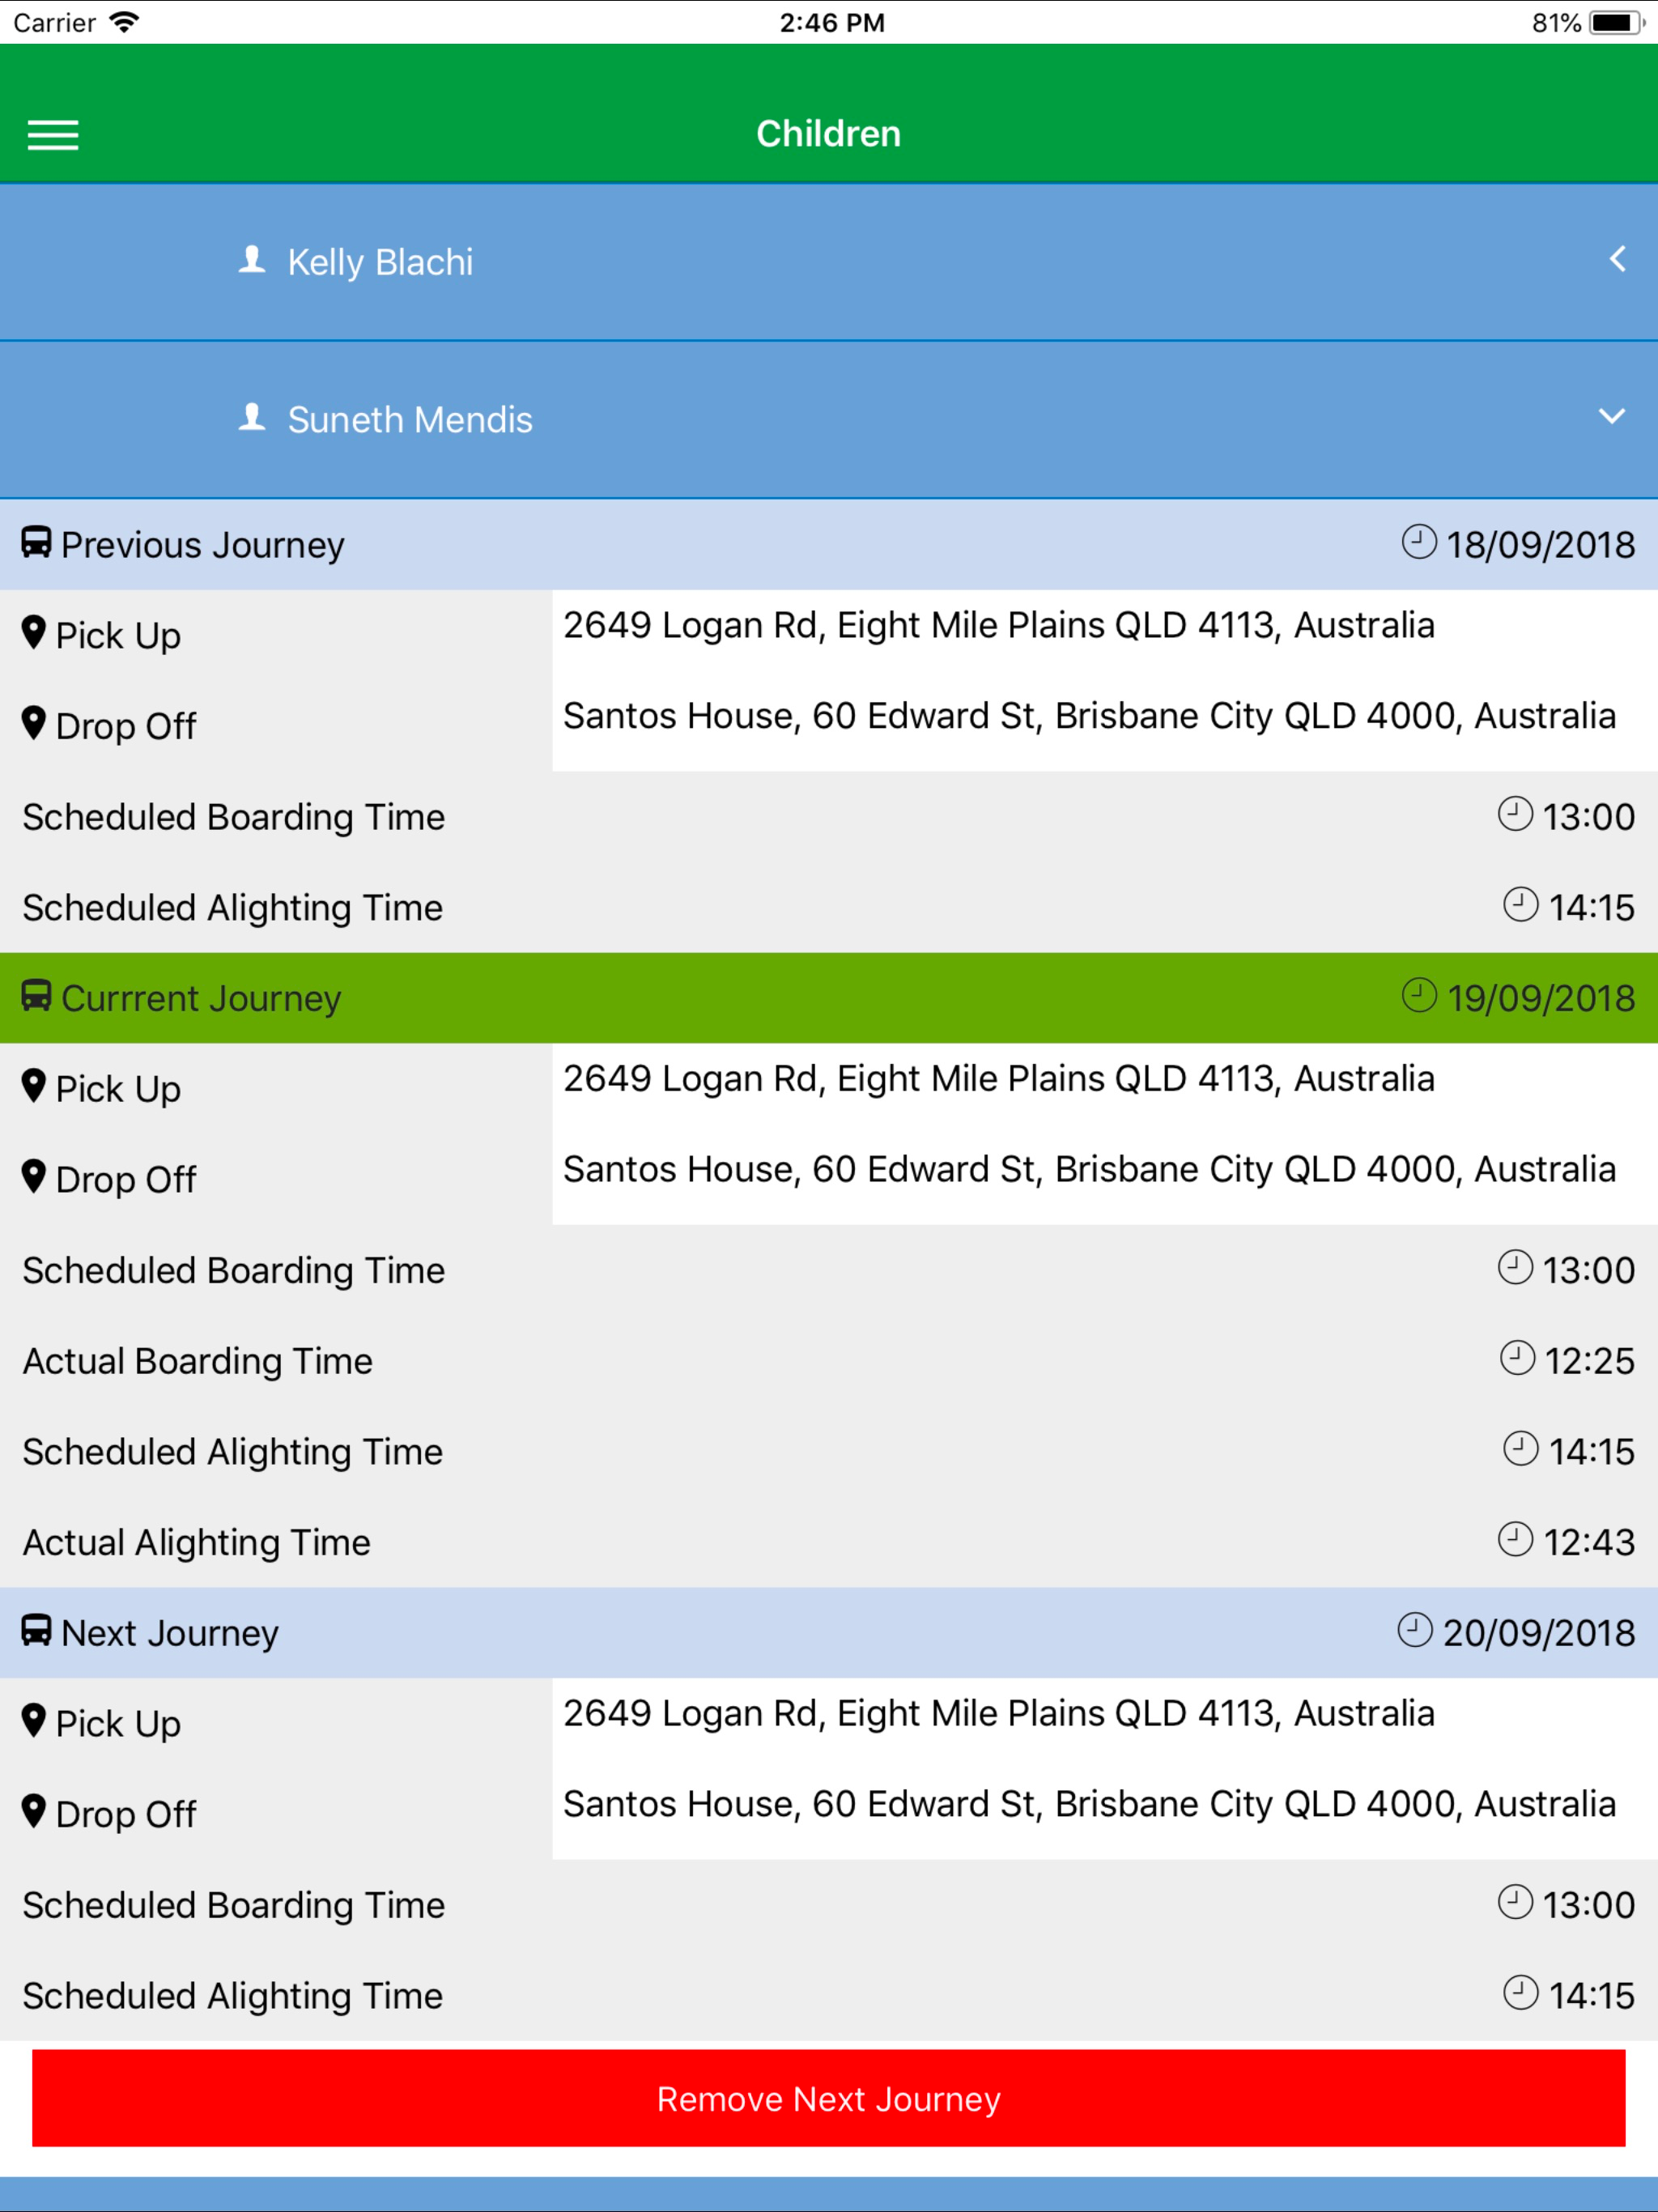This screenshot has height=2212, width=1658.
Task: Click the Next Journey Pick Up pin icon
Action: [x=34, y=1721]
